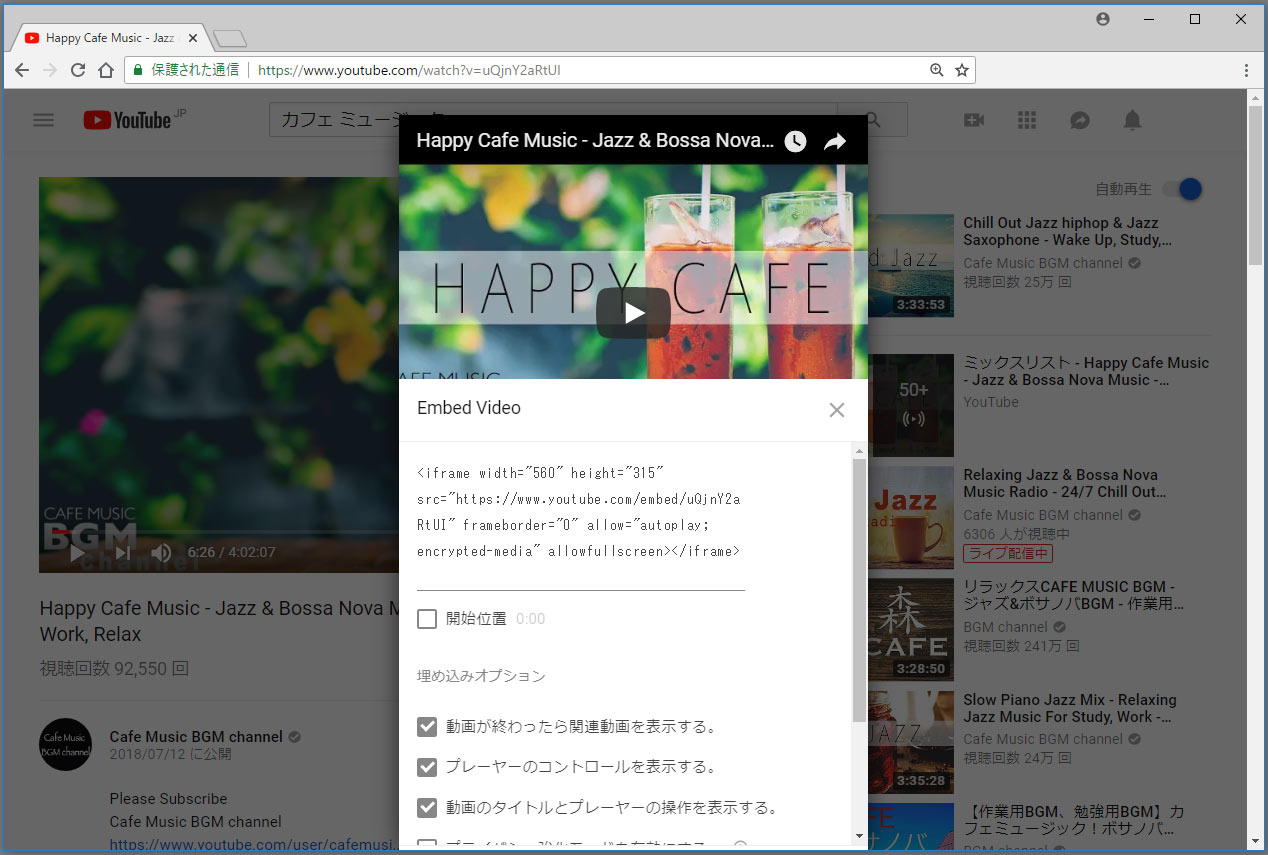
Task: Open the Chrome profile avatar icon
Action: coord(1103,19)
